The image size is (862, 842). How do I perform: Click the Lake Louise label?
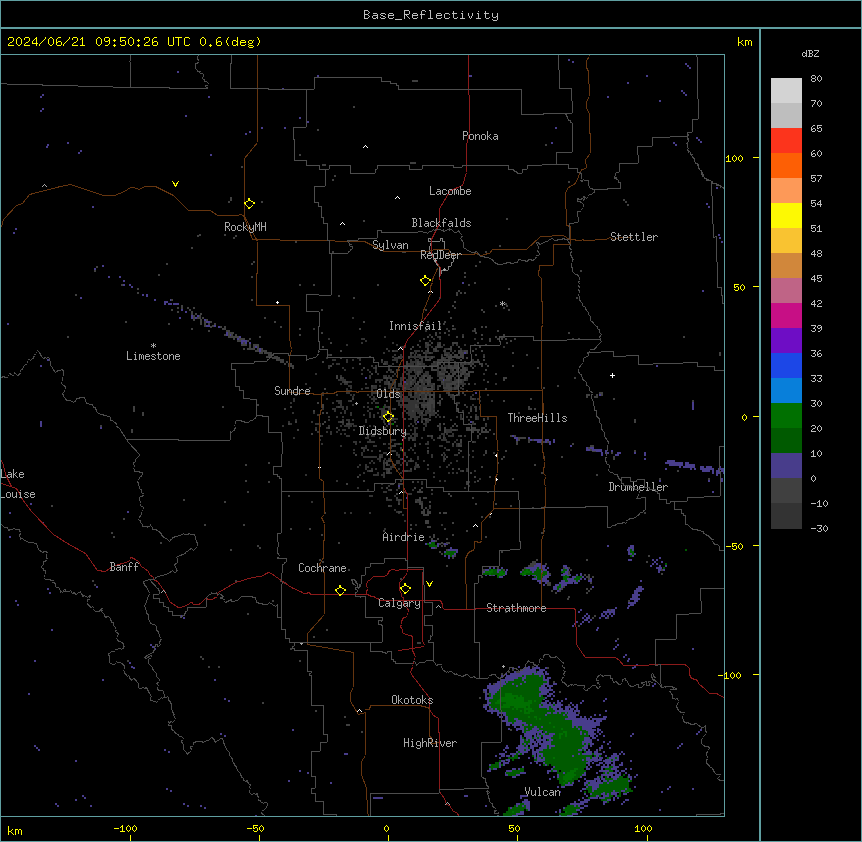click(x=18, y=484)
